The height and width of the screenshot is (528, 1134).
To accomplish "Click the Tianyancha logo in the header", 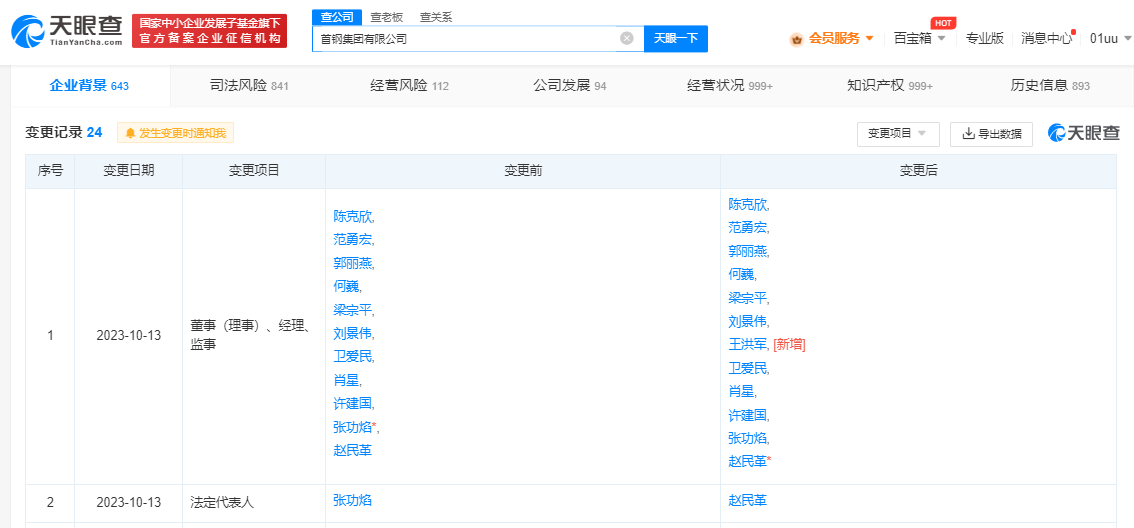I will point(67,31).
